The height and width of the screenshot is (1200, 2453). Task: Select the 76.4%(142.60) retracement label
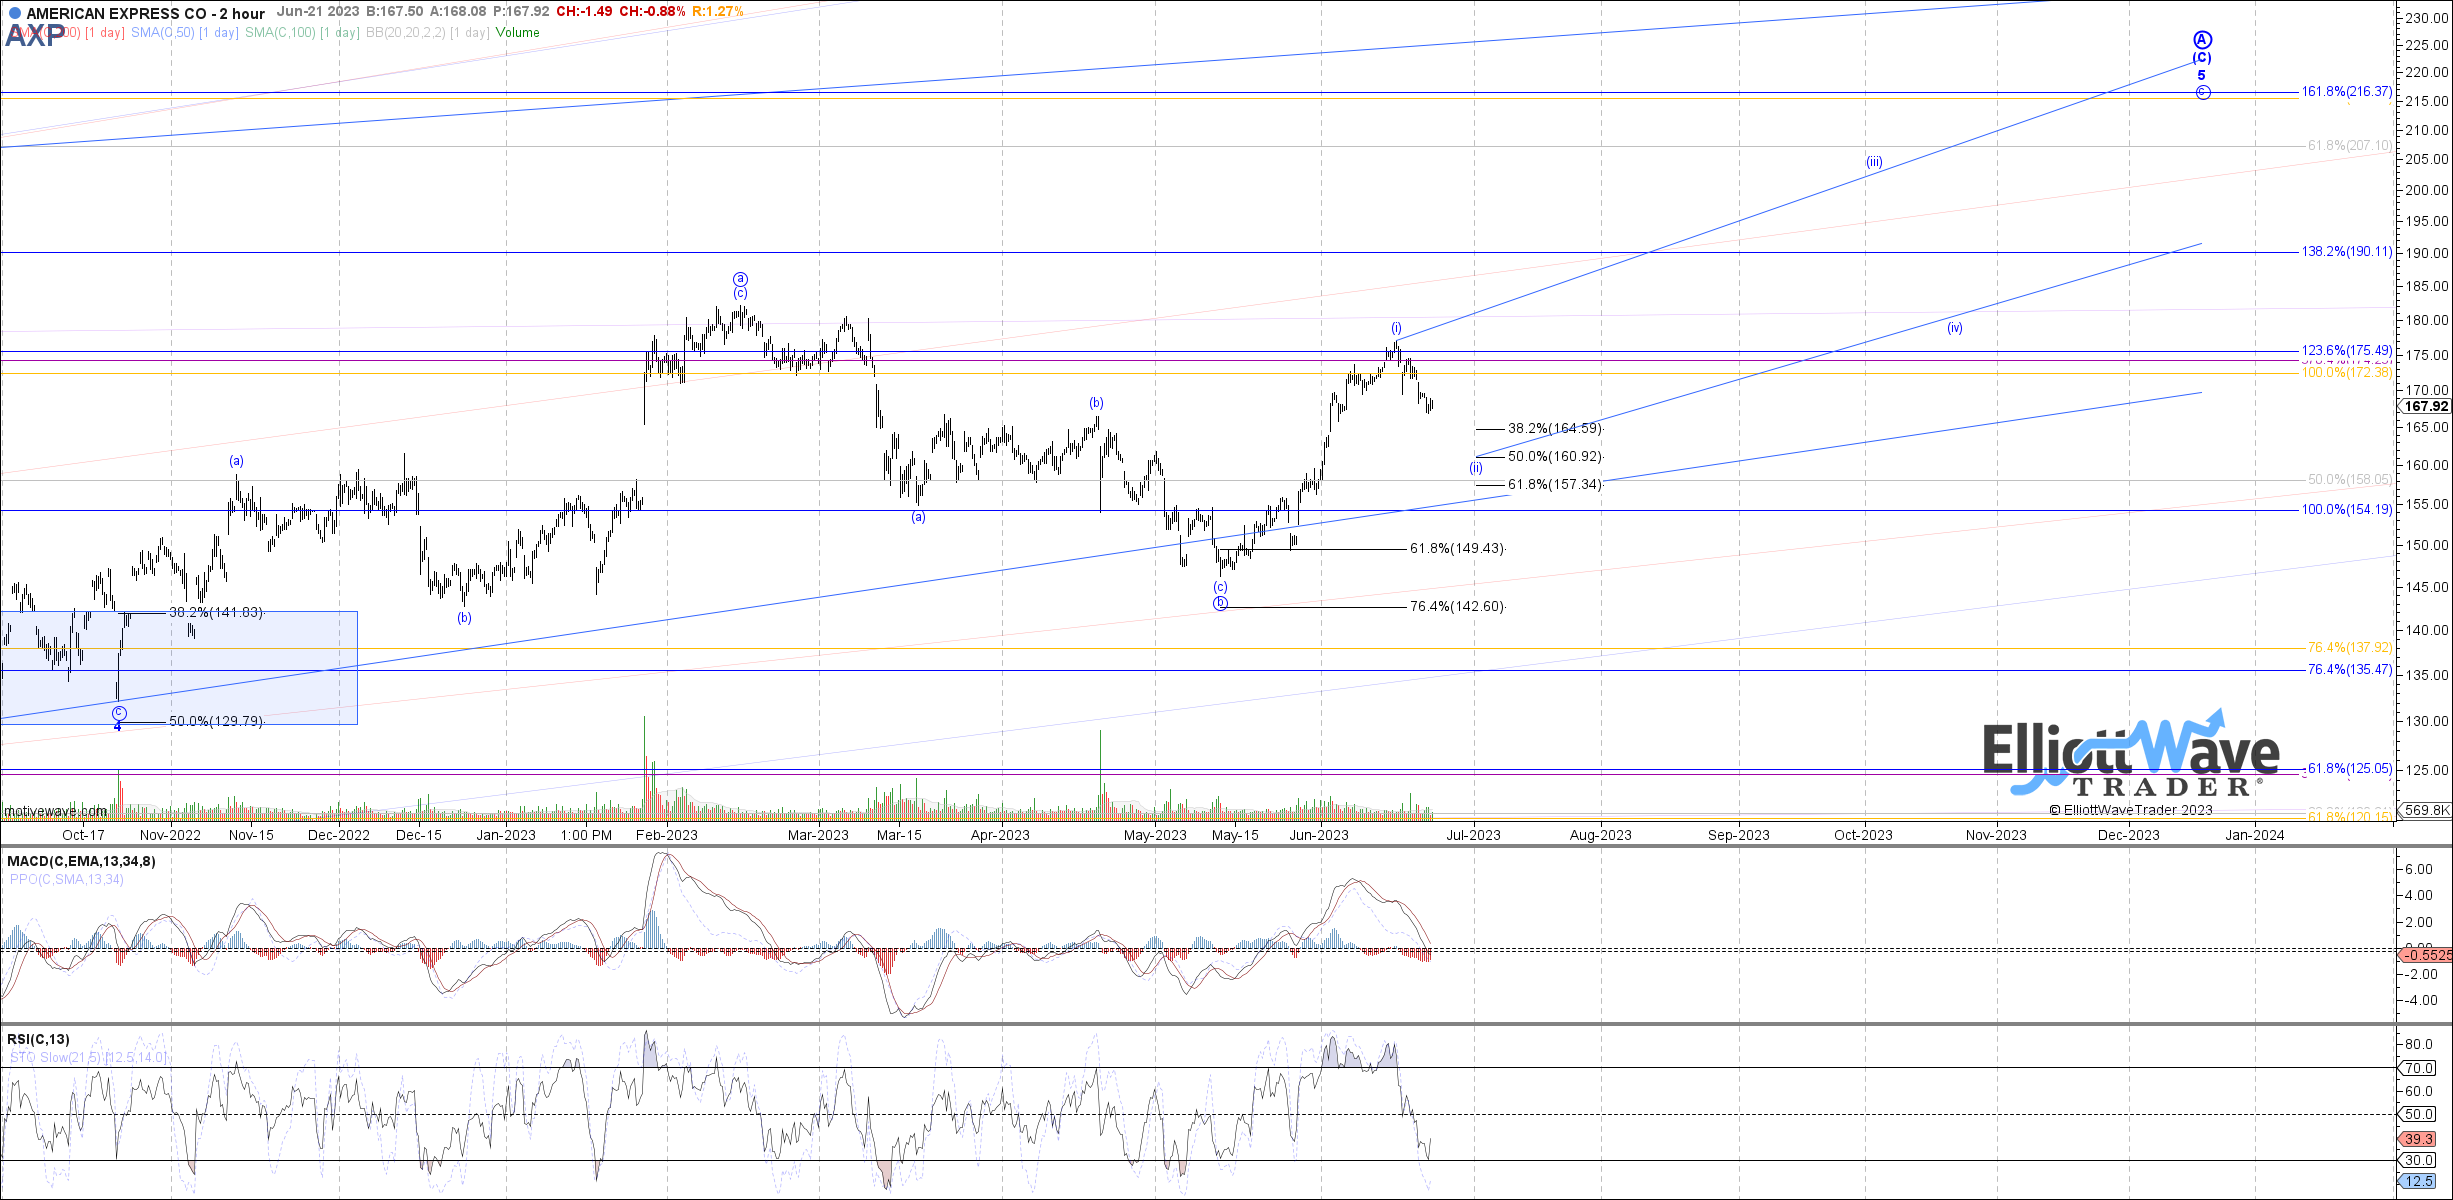click(x=1457, y=606)
